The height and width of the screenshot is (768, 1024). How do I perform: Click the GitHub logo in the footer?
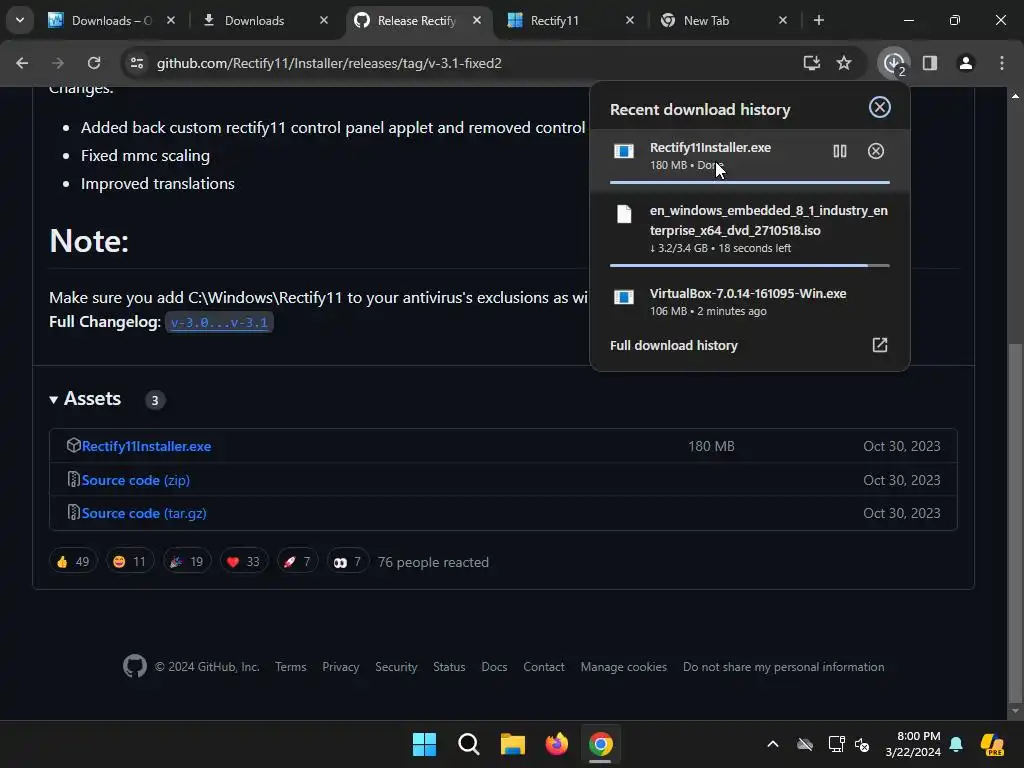click(x=135, y=666)
